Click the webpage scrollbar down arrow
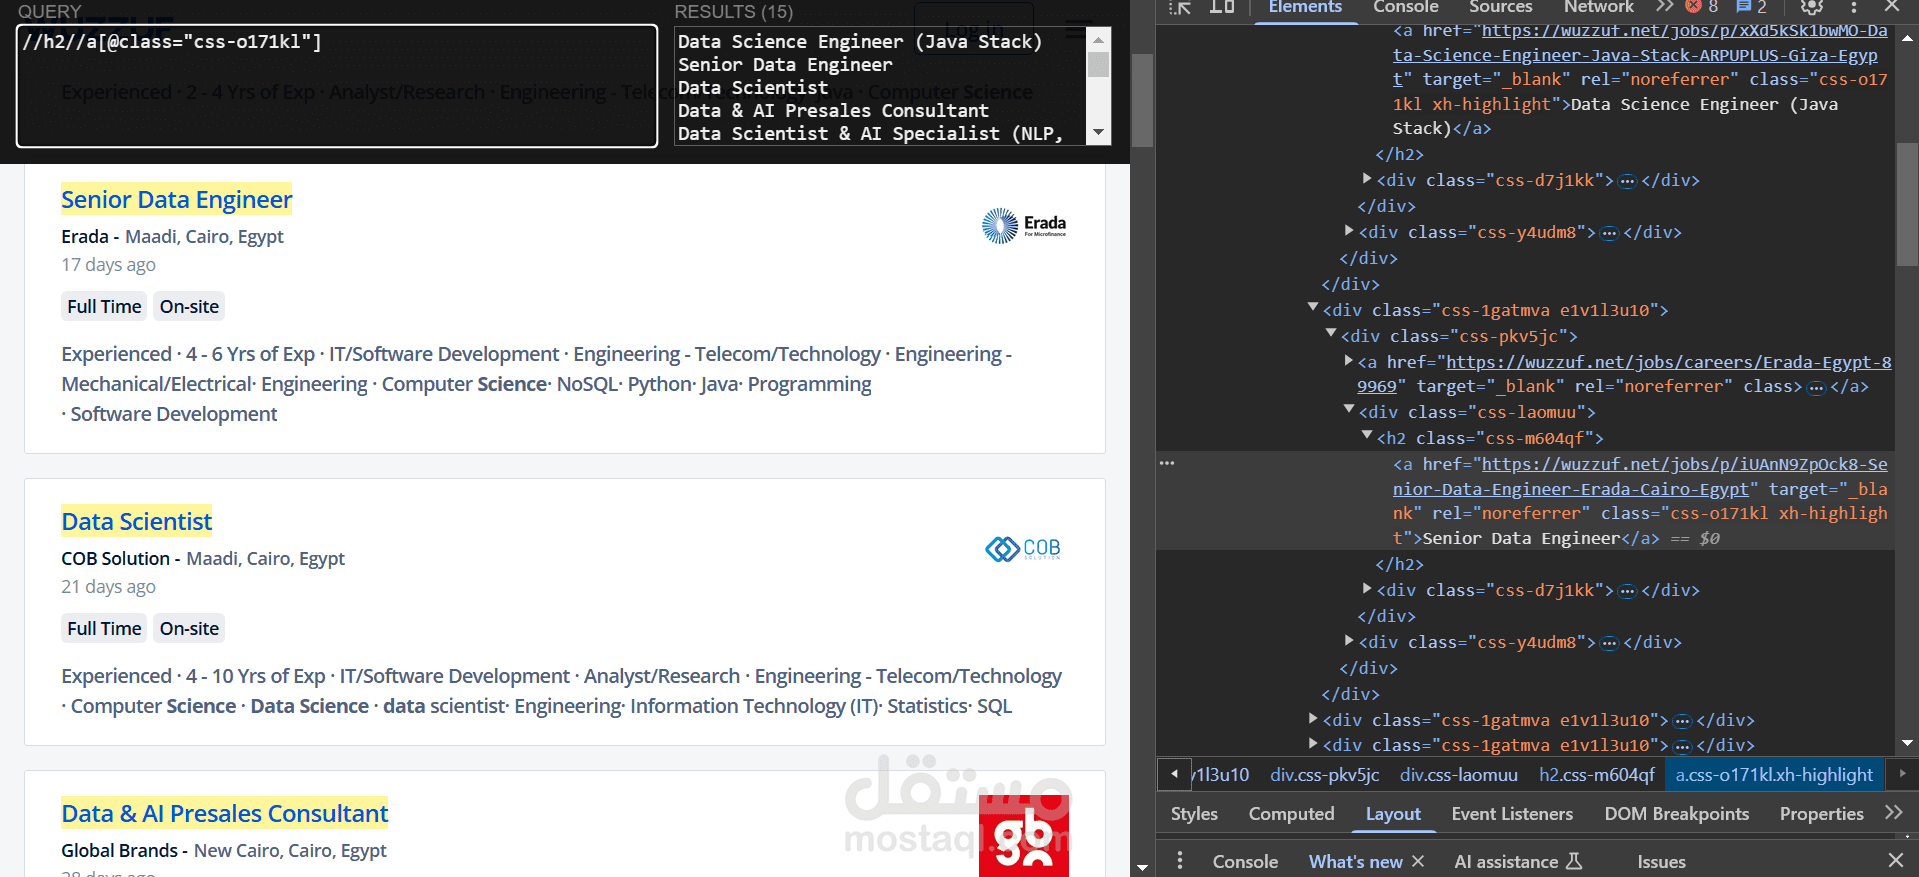 point(1142,867)
